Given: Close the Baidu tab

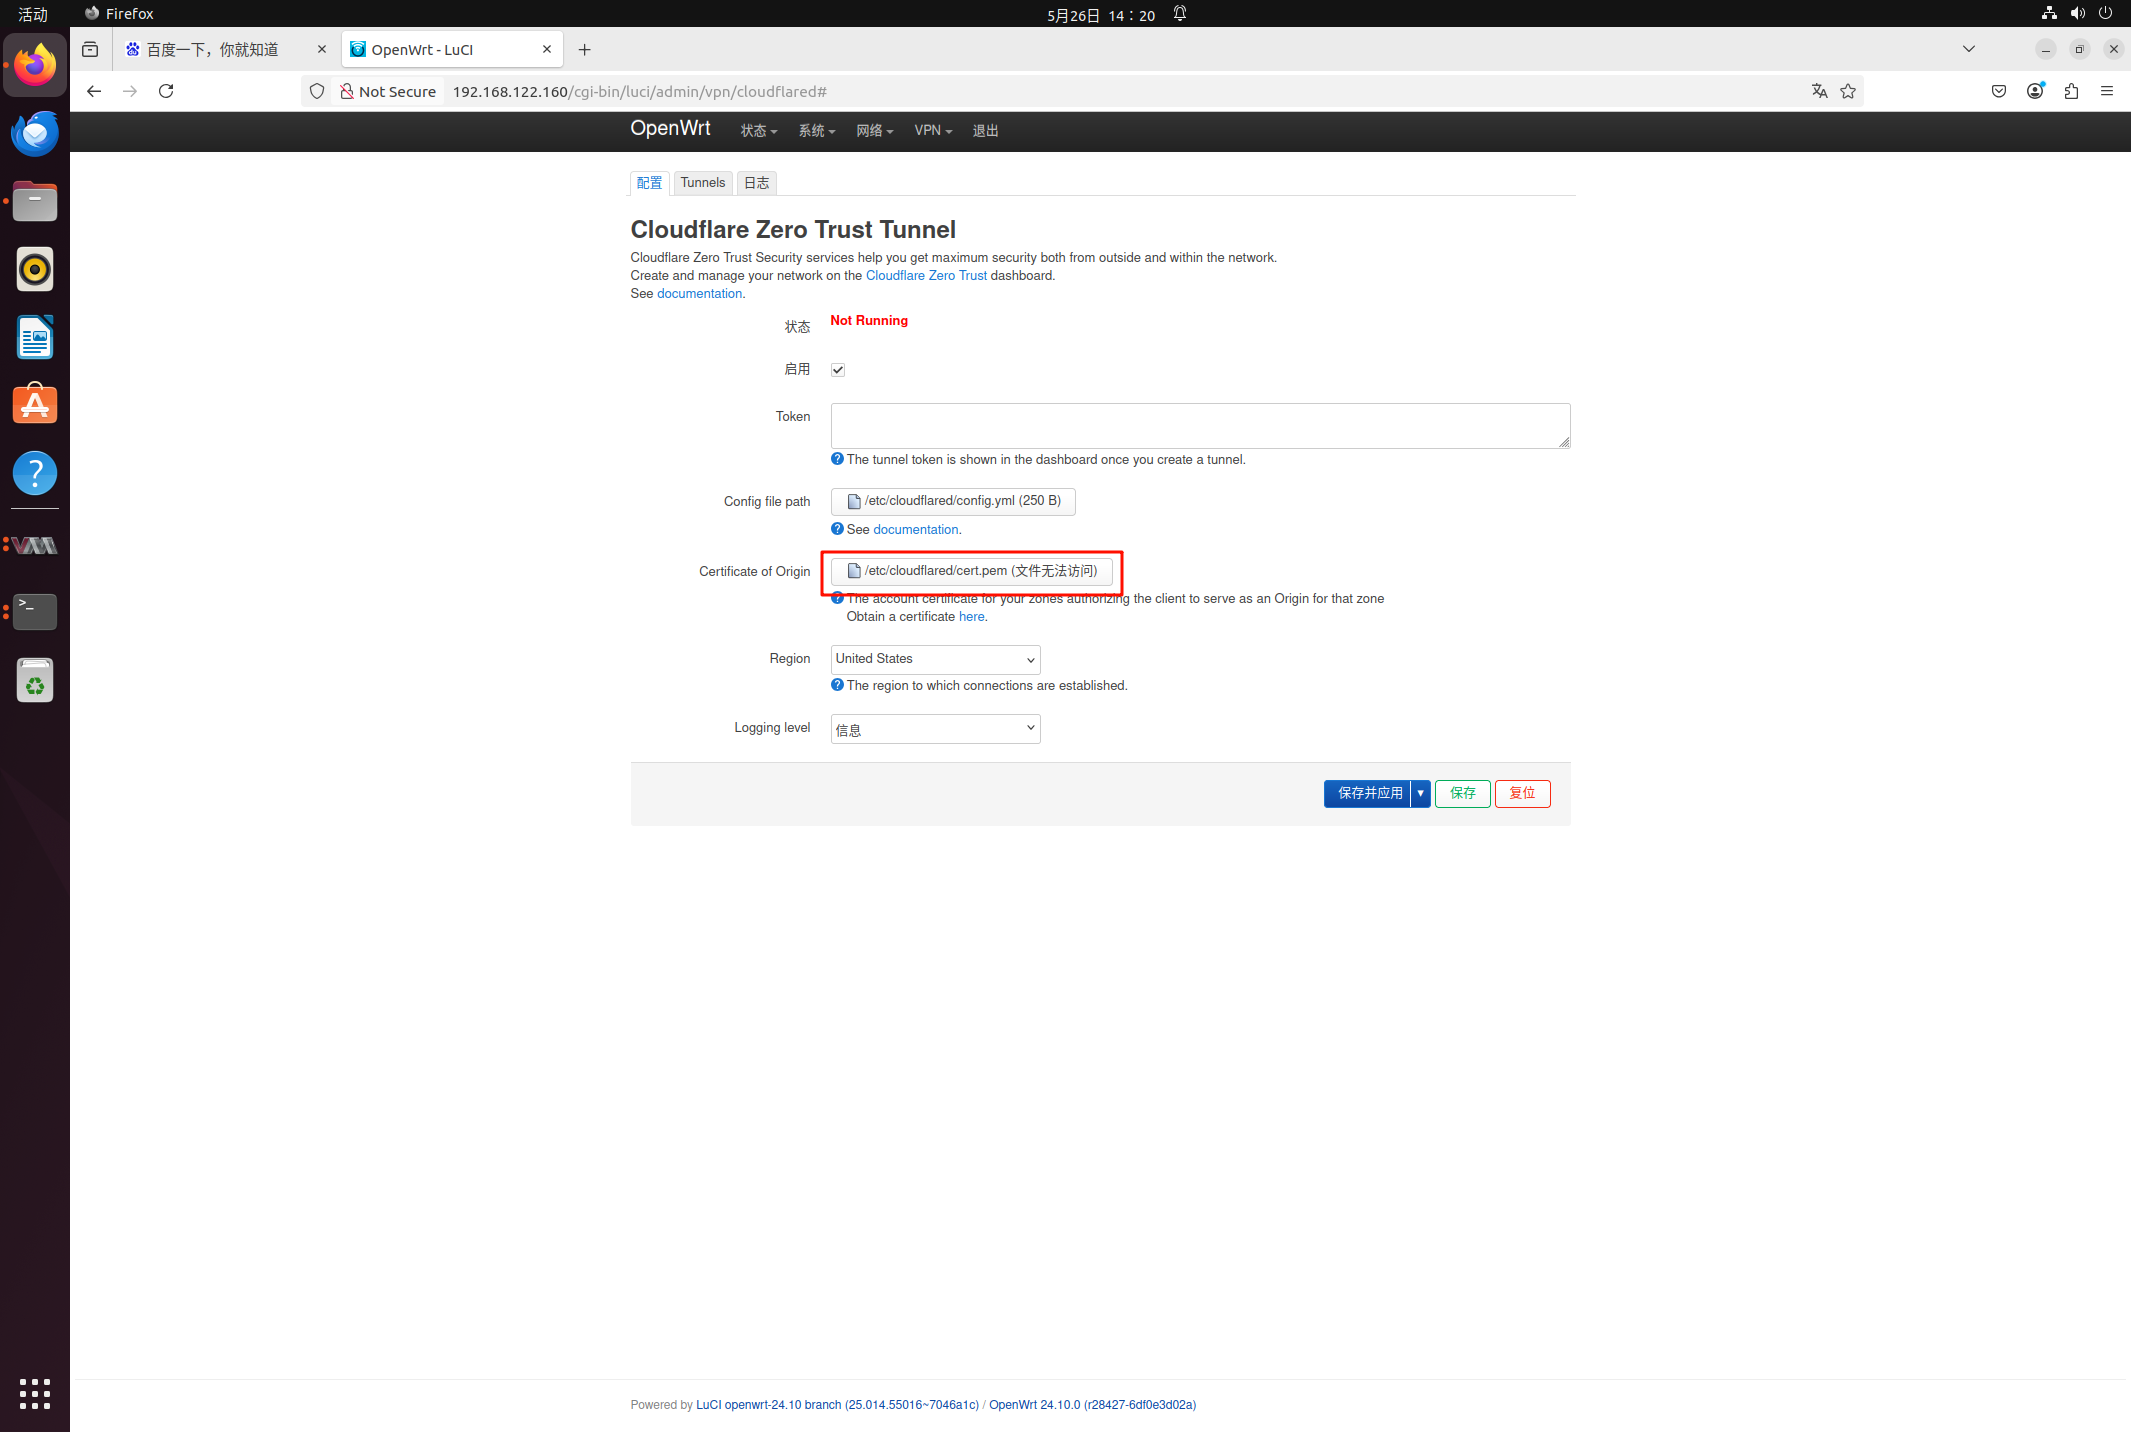Looking at the screenshot, I should pyautogui.click(x=322, y=49).
